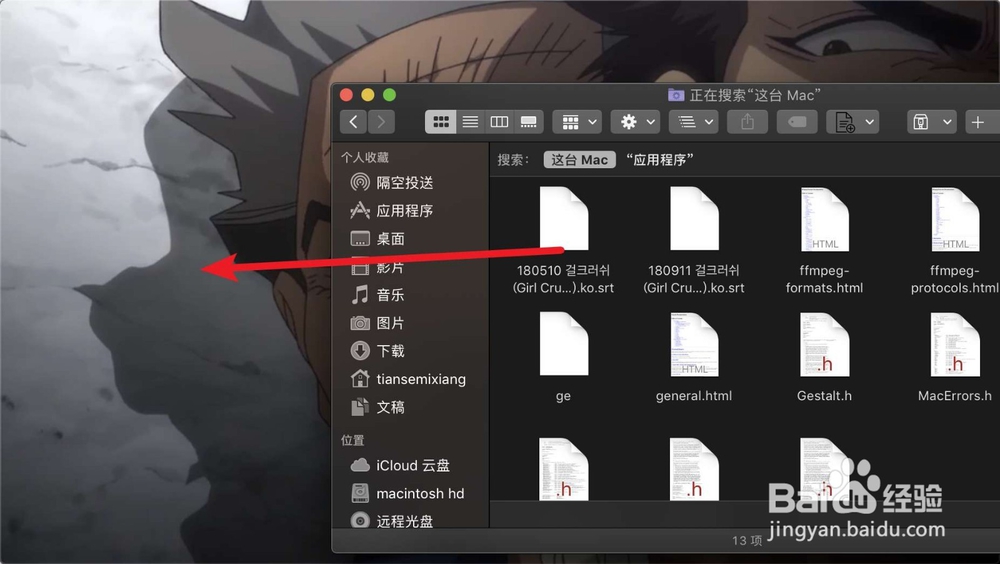
Task: Click the plus button to add search criteria
Action: click(978, 121)
